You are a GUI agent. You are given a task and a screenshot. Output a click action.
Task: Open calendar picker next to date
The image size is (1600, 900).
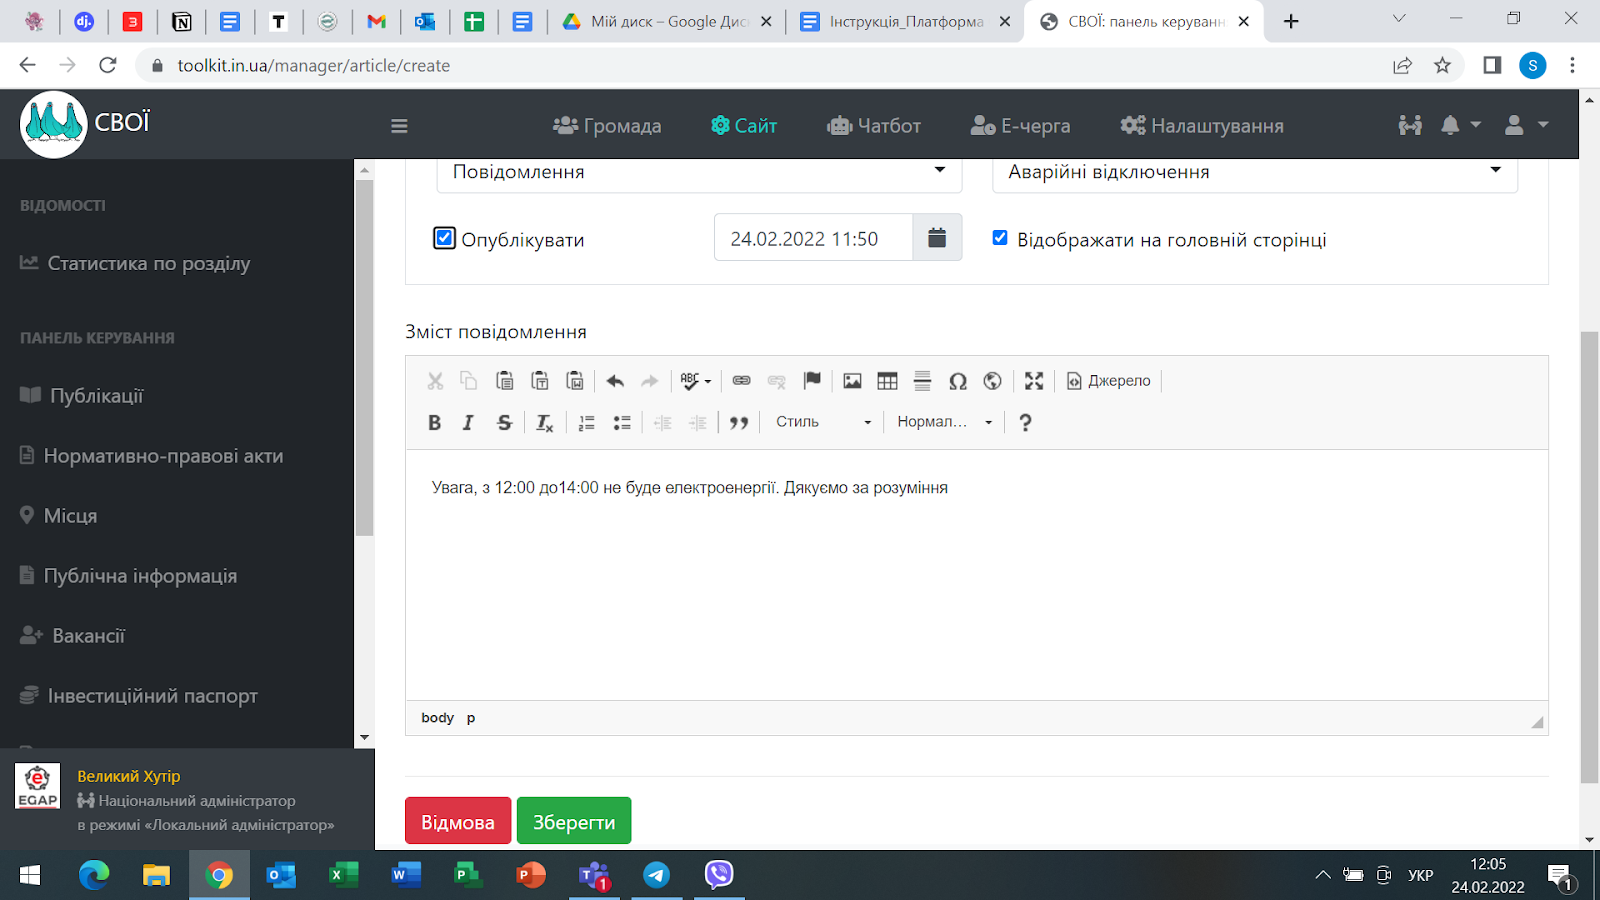tap(937, 238)
